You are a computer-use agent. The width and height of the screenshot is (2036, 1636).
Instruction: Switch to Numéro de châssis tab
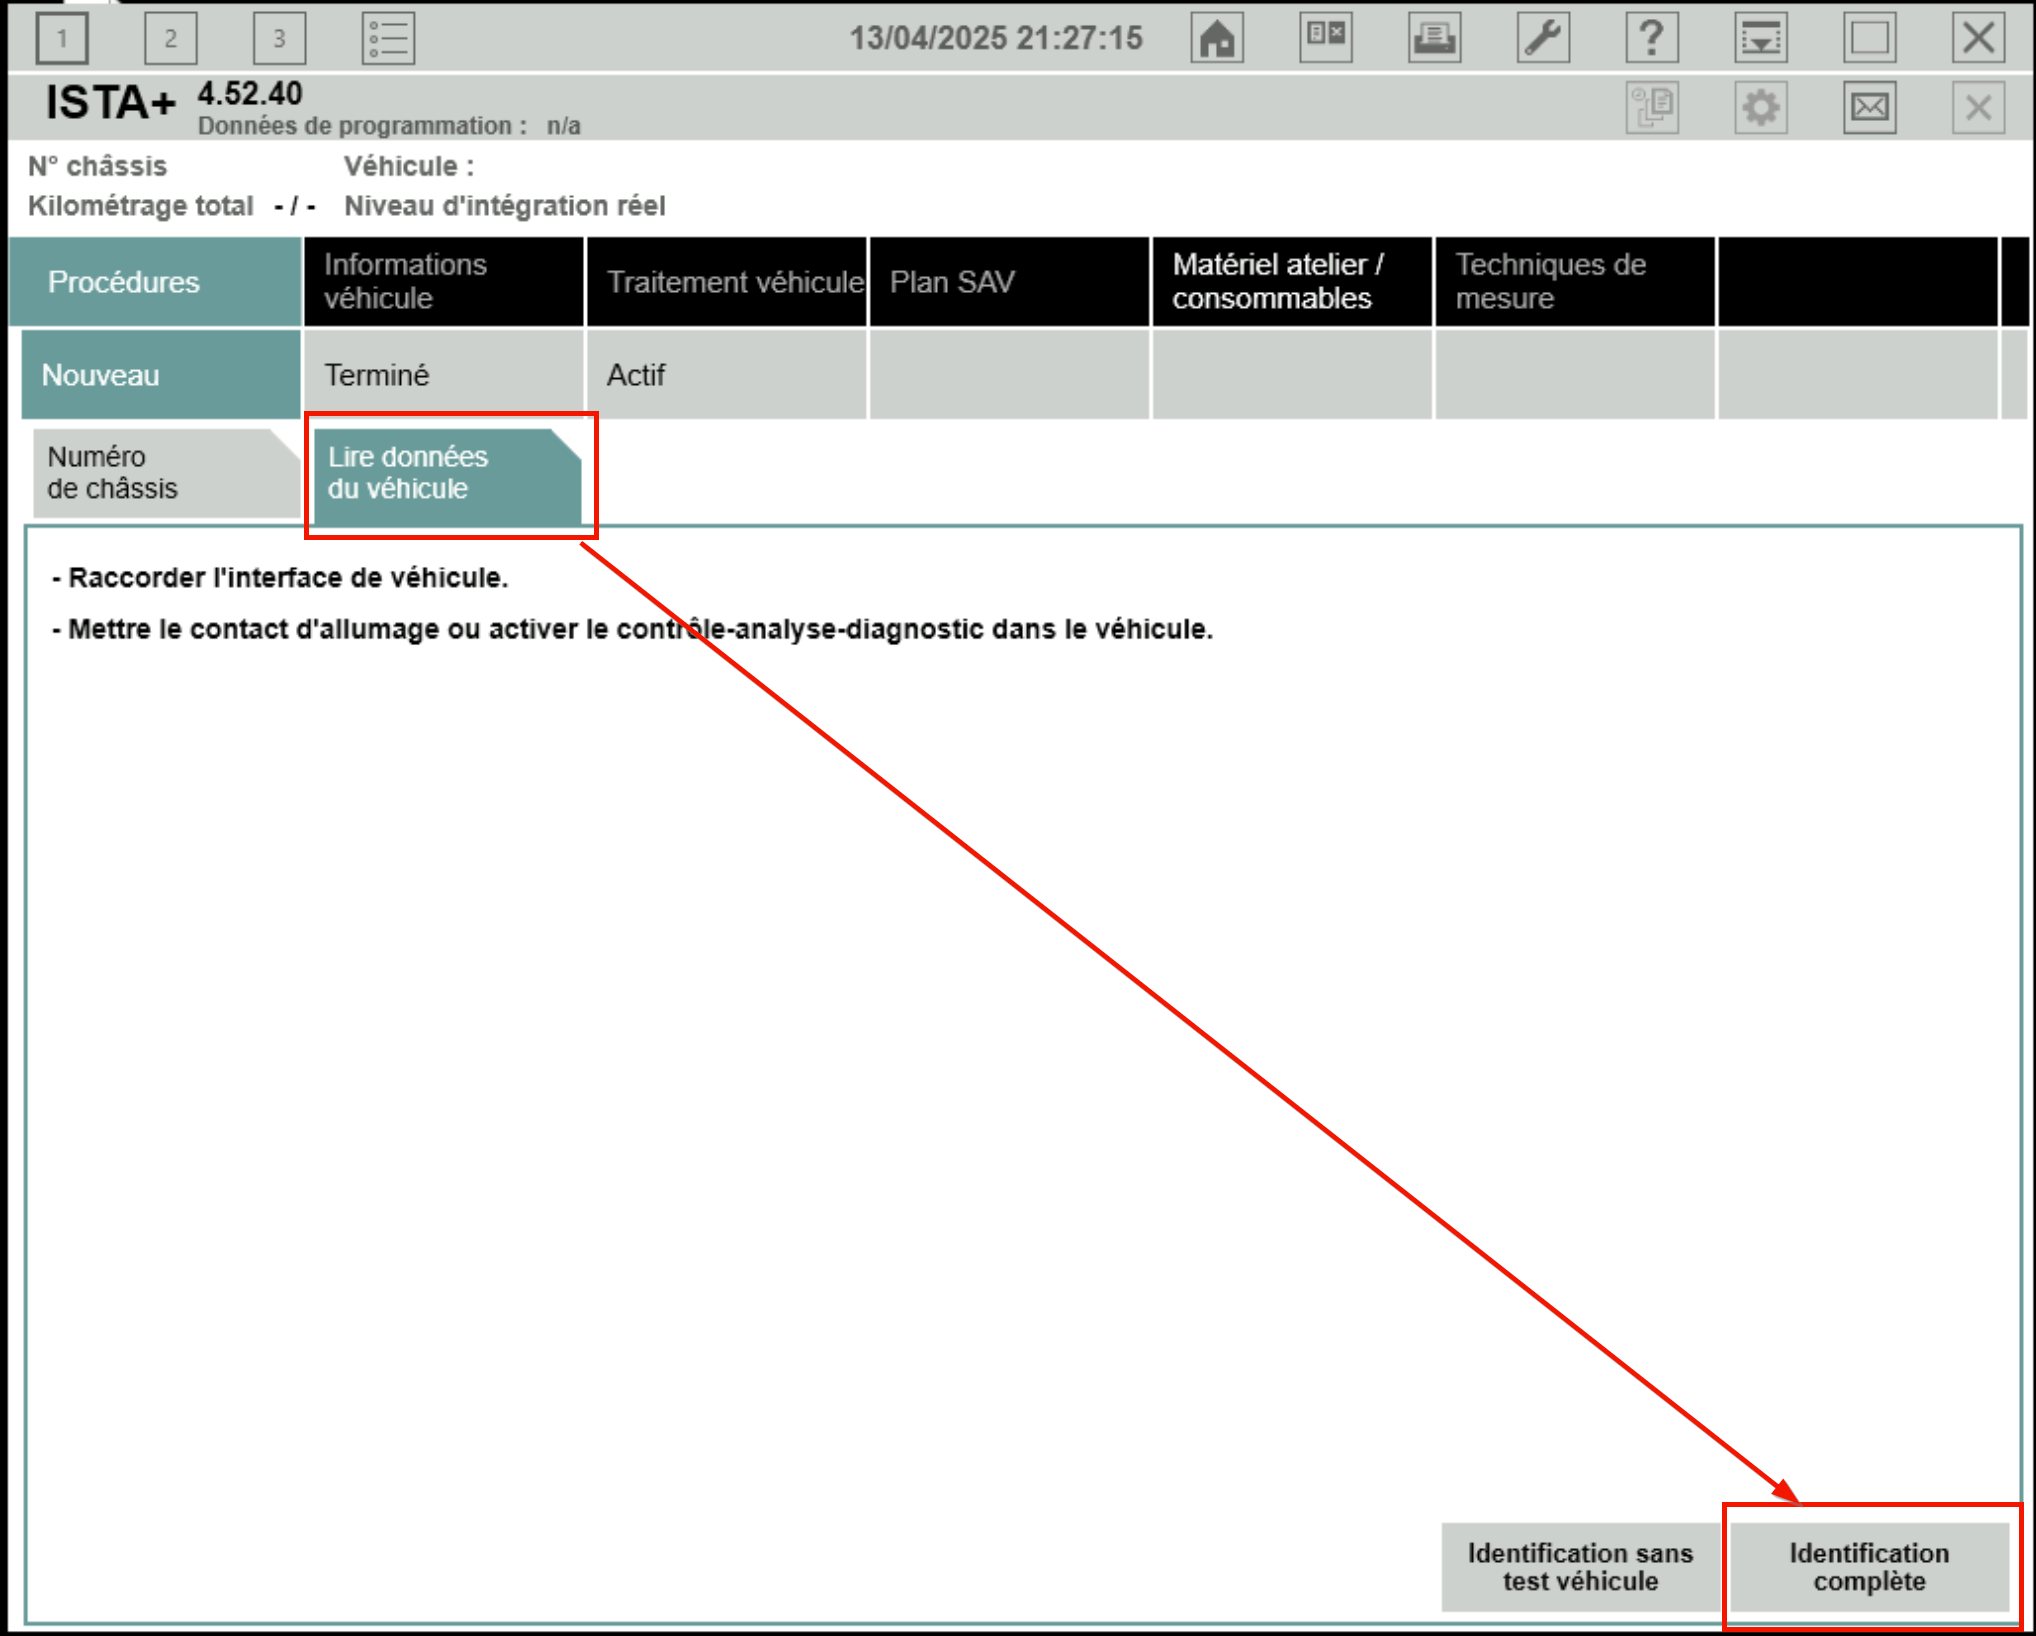[166, 473]
